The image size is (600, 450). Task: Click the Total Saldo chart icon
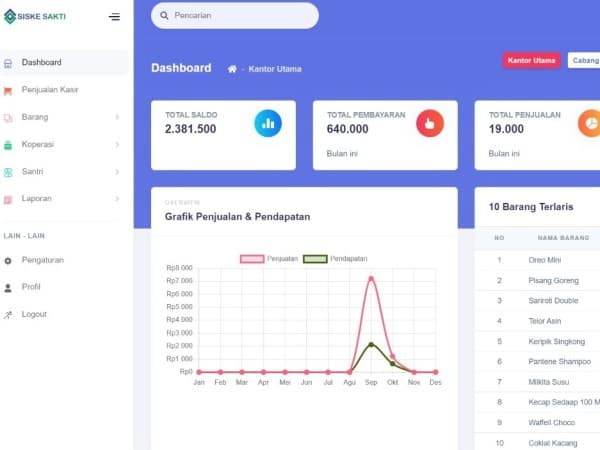click(268, 123)
